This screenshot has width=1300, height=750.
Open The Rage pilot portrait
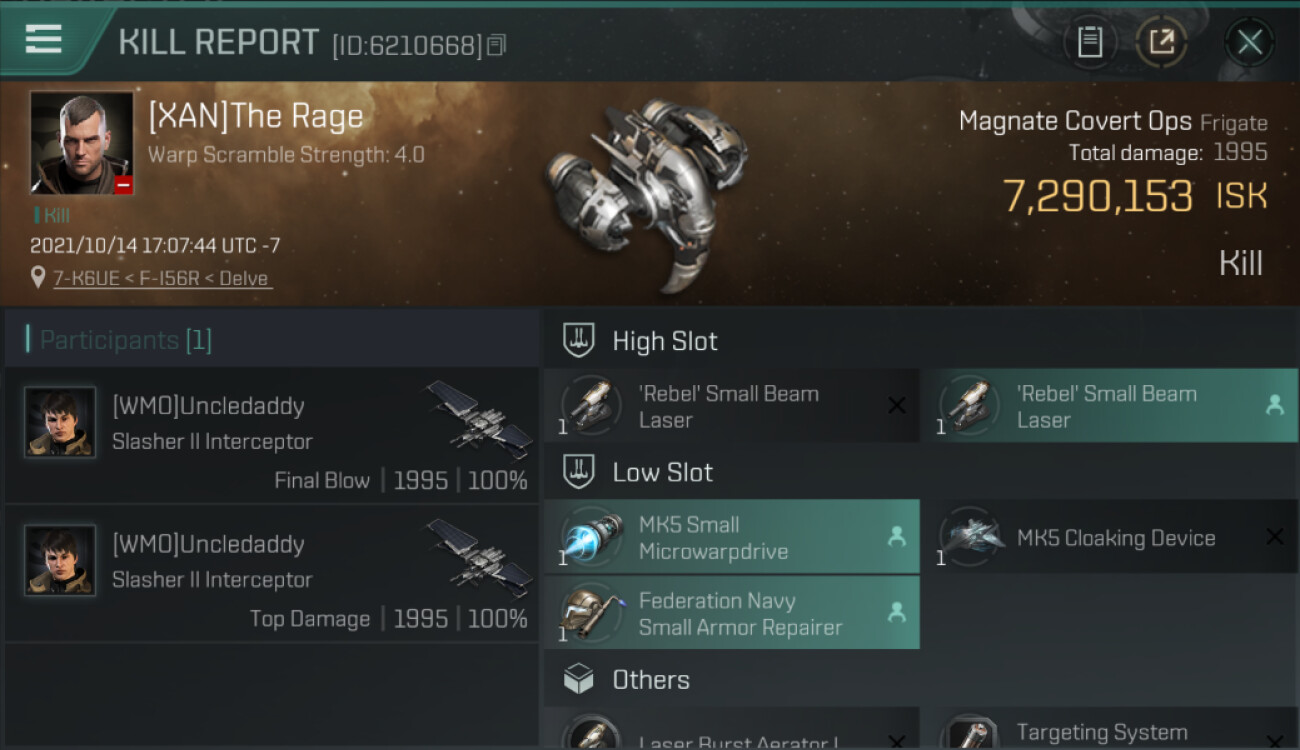click(81, 142)
